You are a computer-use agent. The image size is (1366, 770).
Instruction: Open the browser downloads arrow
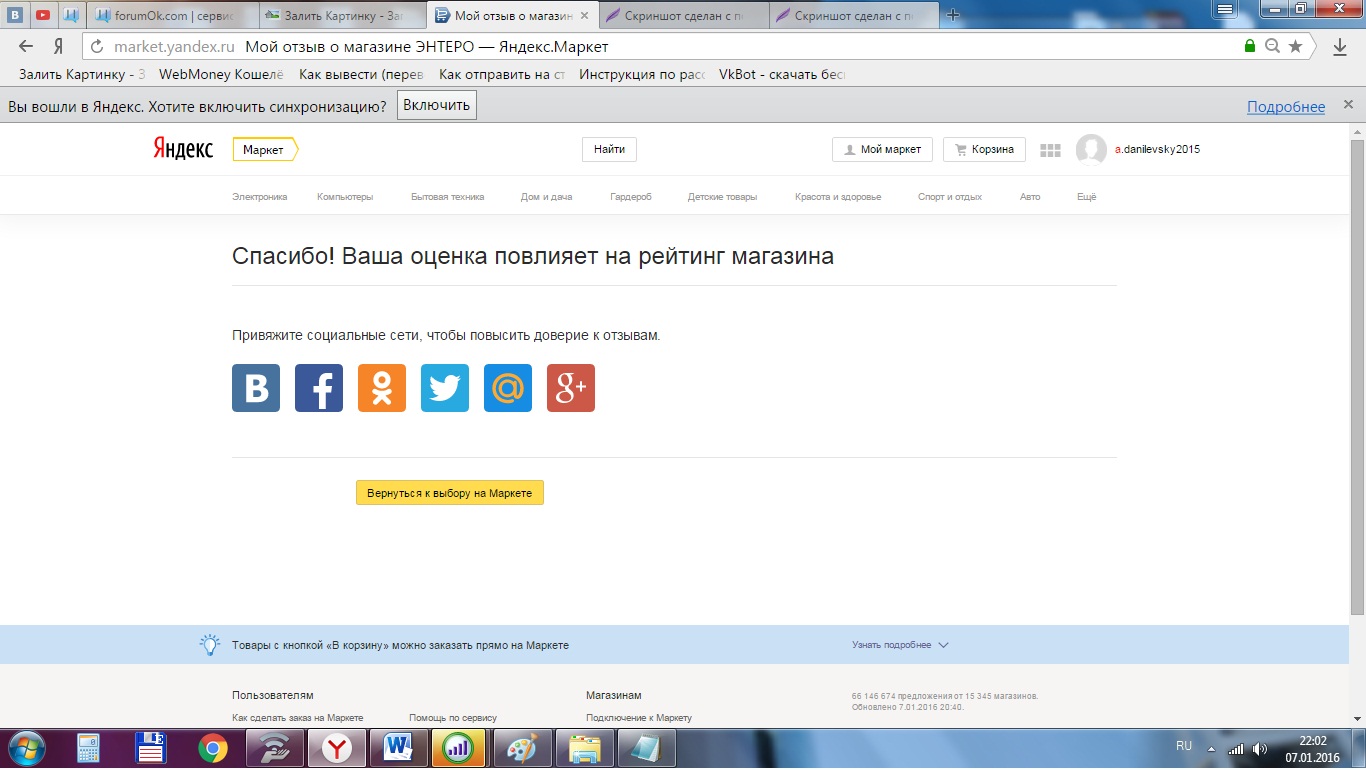[x=1341, y=46]
